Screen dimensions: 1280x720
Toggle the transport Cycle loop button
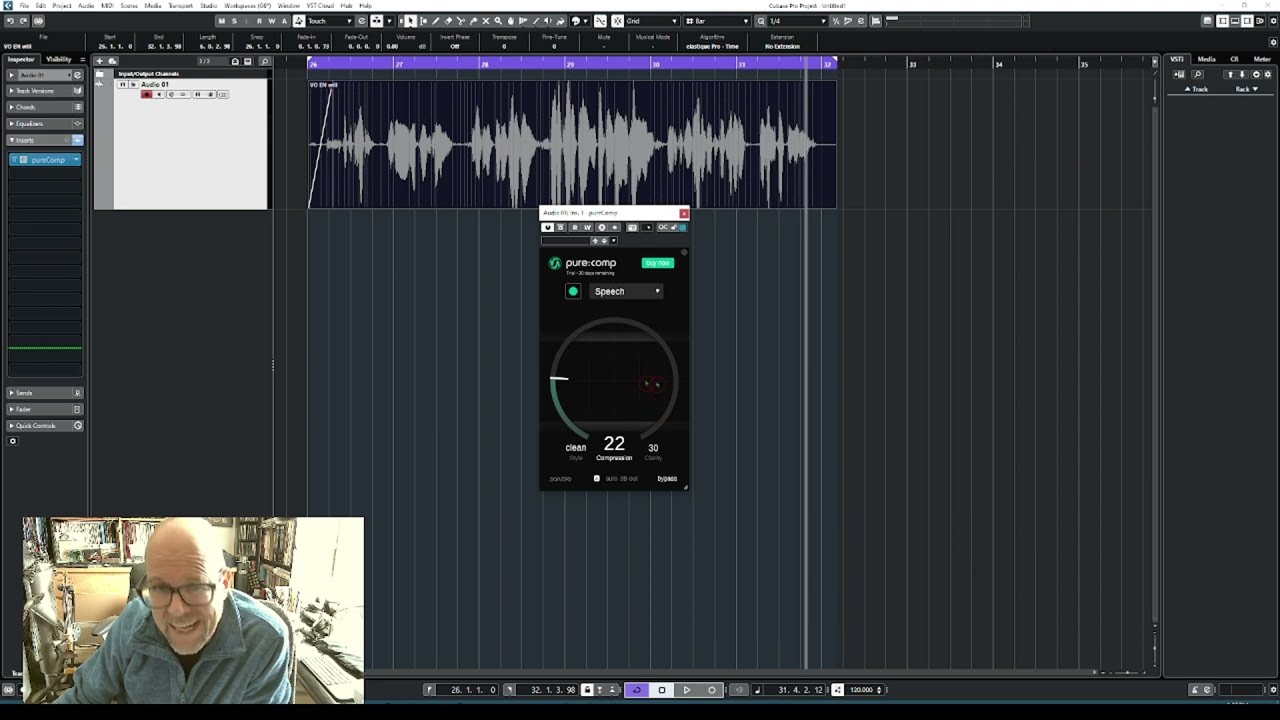coord(636,690)
